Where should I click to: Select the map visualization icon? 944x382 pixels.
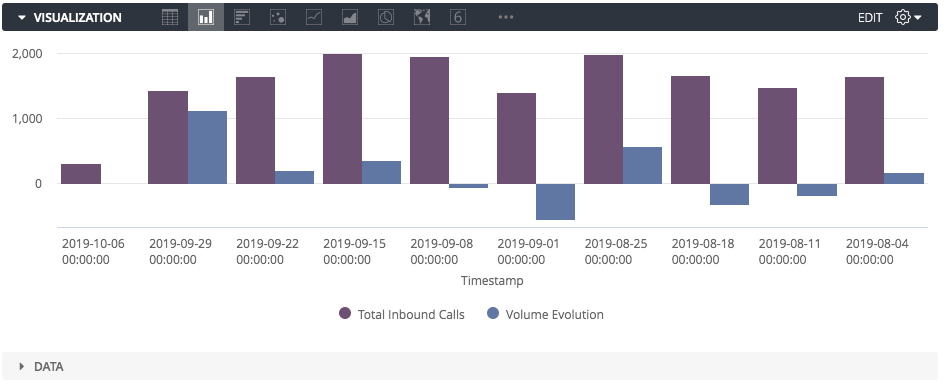coord(422,17)
